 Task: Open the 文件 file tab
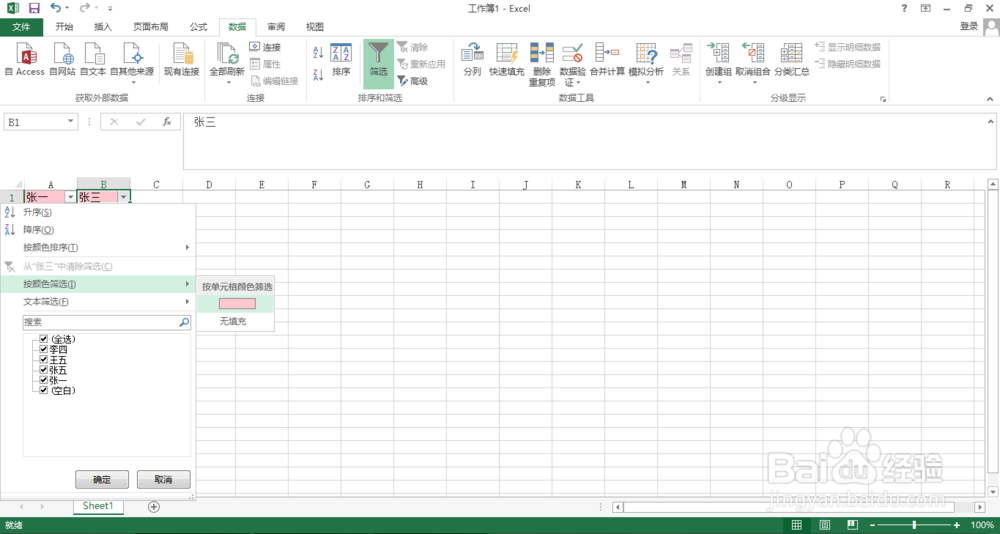click(x=22, y=27)
